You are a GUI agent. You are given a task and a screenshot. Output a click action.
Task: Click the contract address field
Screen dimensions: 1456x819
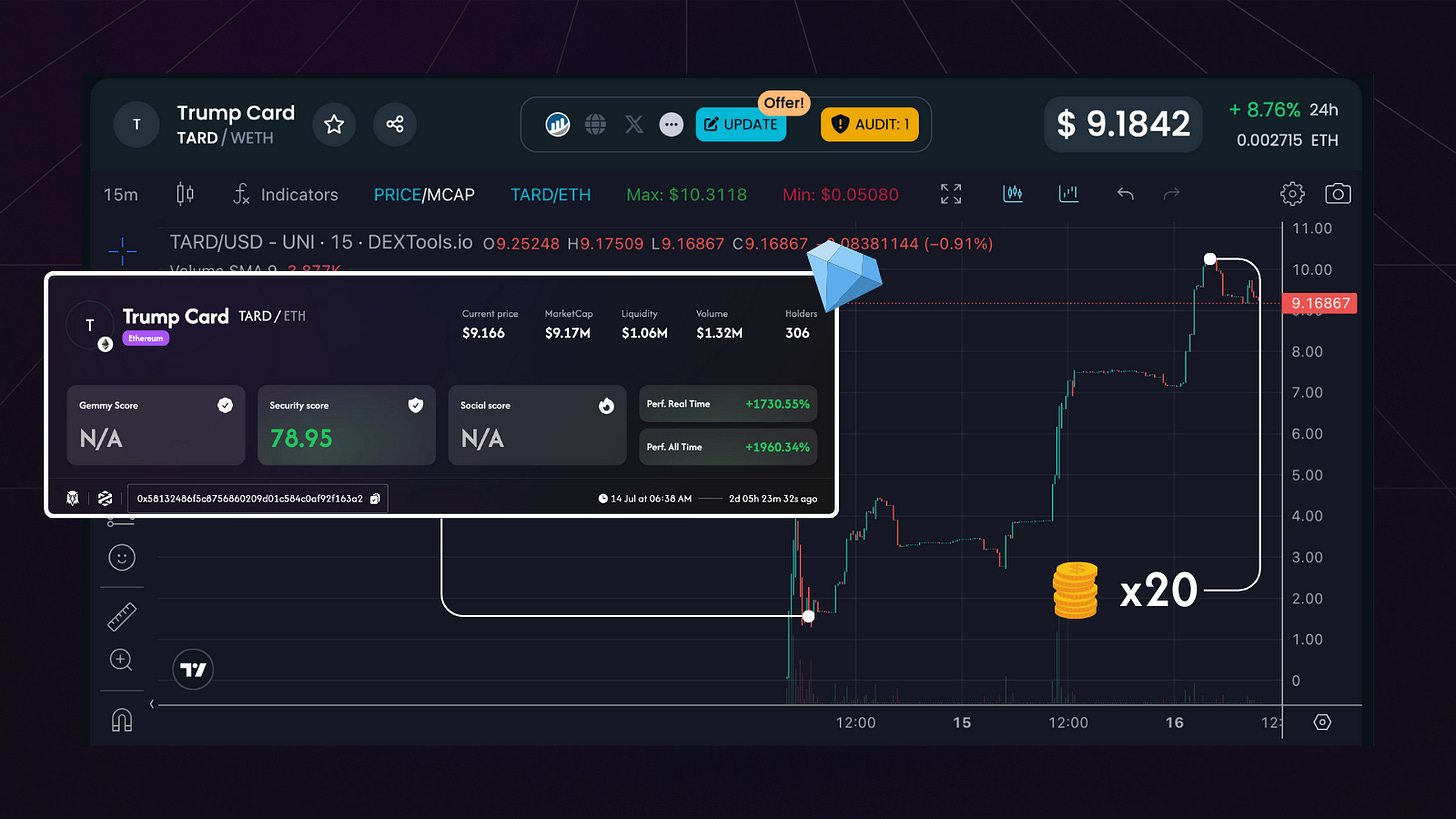pyautogui.click(x=258, y=498)
